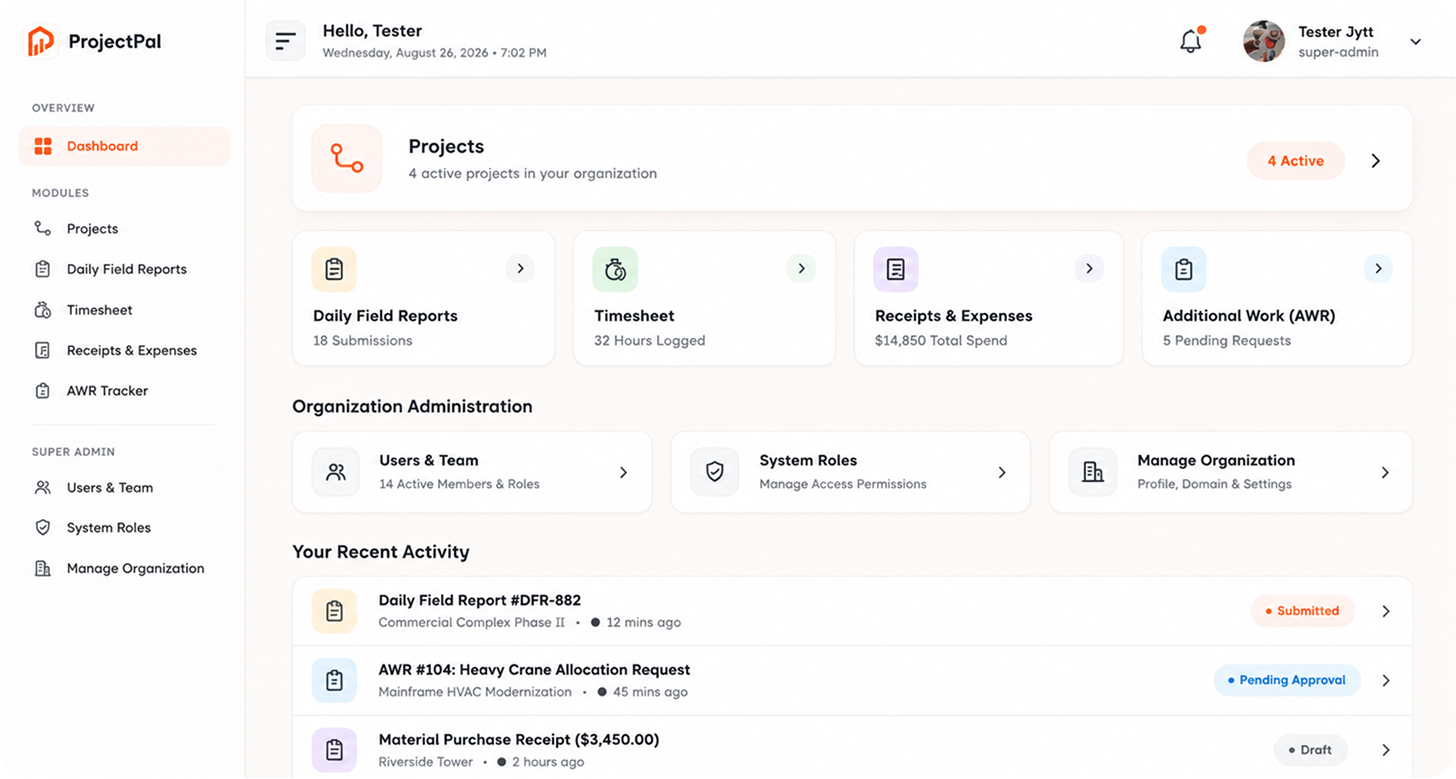Viewport: 1456px width, 779px height.
Task: Click the System Roles card shield icon
Action: (715, 472)
